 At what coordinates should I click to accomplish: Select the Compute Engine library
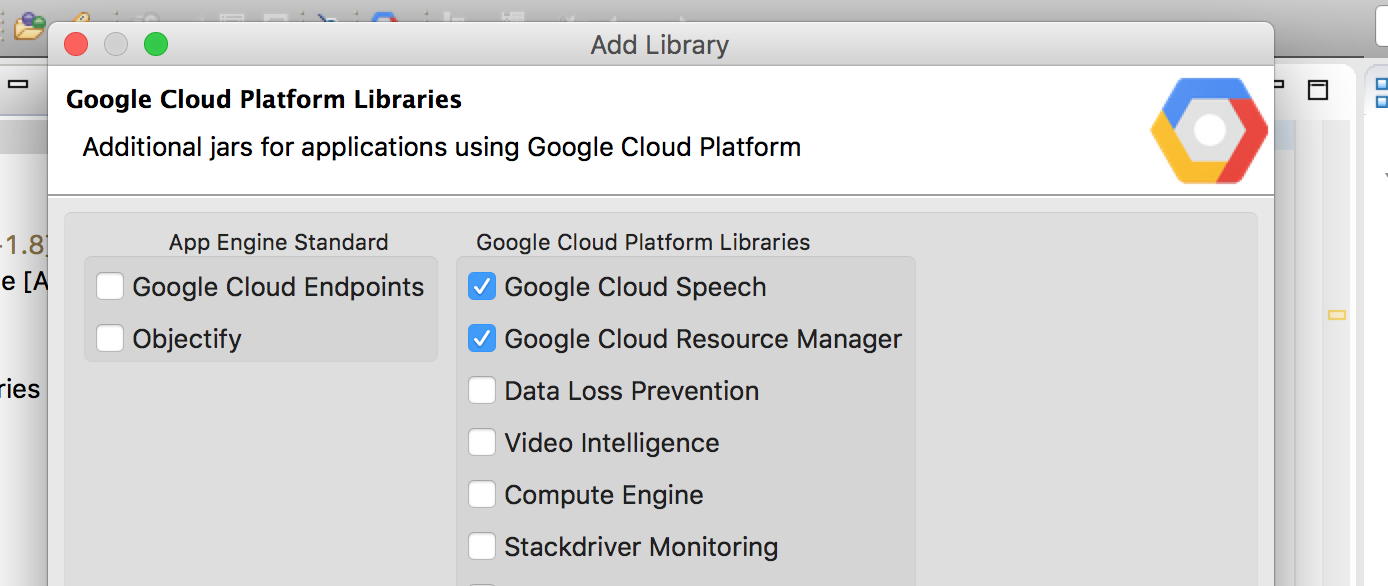click(x=481, y=494)
